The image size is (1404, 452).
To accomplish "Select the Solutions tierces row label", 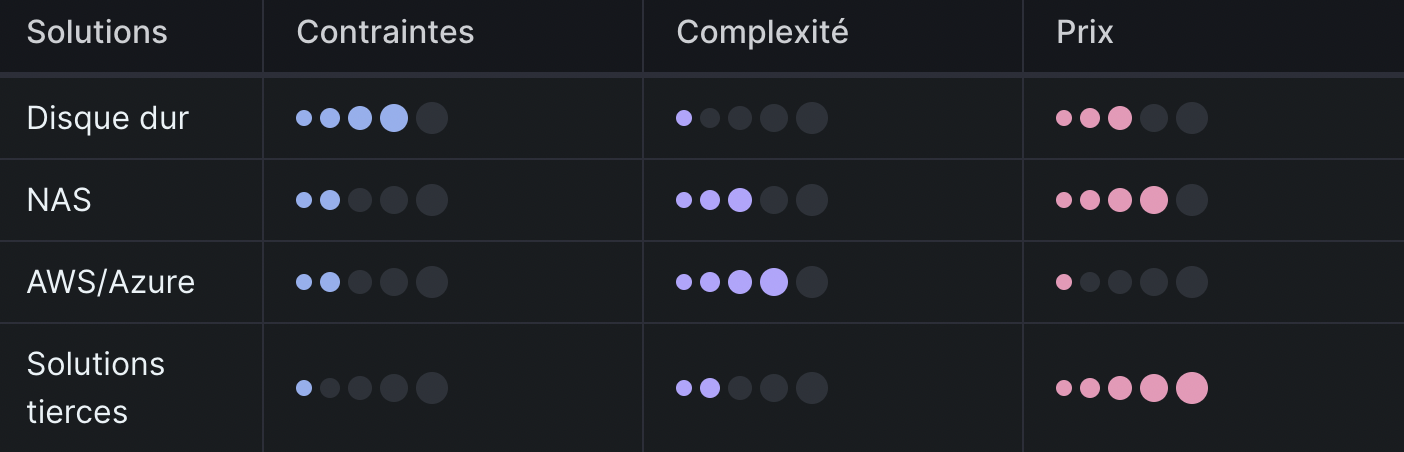I will [x=96, y=387].
